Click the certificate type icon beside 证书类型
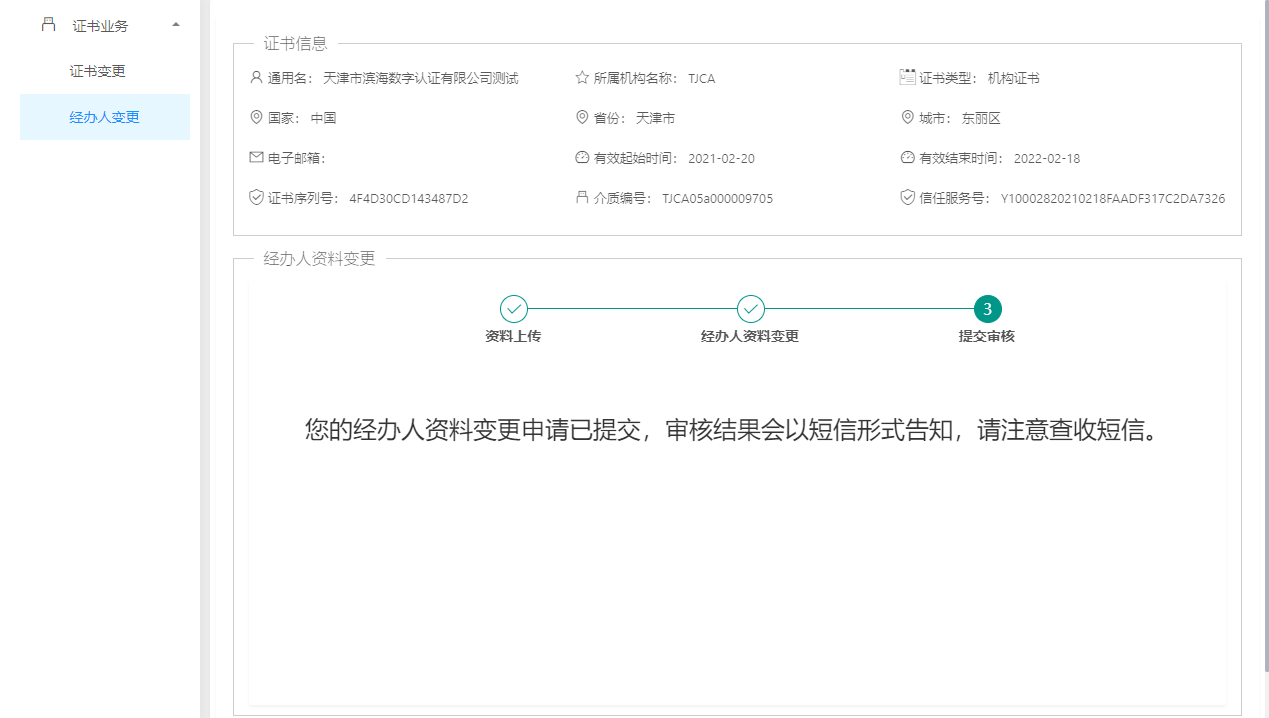Viewport: 1269px width, 718px height. [x=907, y=77]
